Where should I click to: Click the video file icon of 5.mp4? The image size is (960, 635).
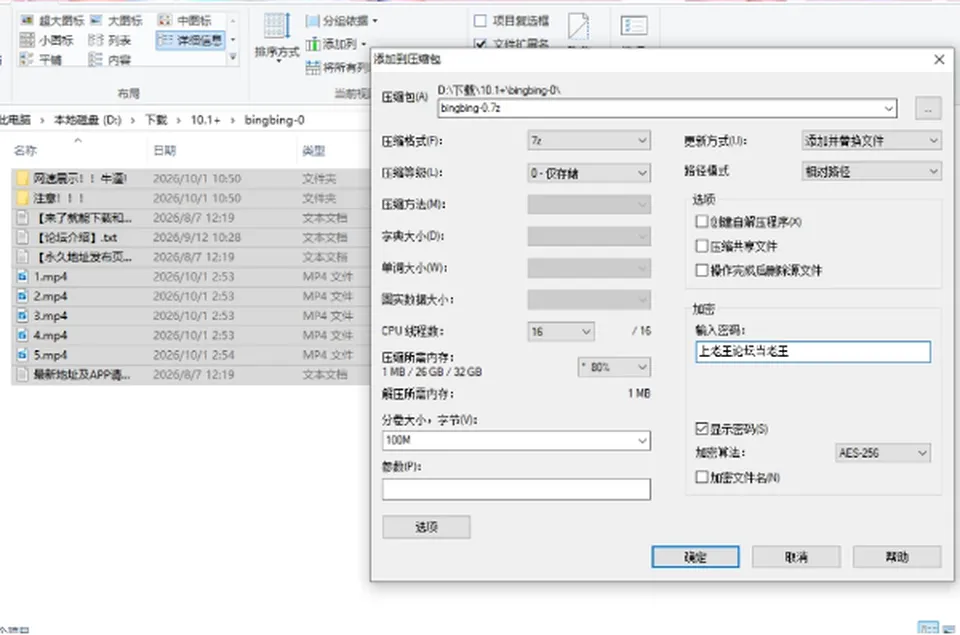[x=23, y=355]
